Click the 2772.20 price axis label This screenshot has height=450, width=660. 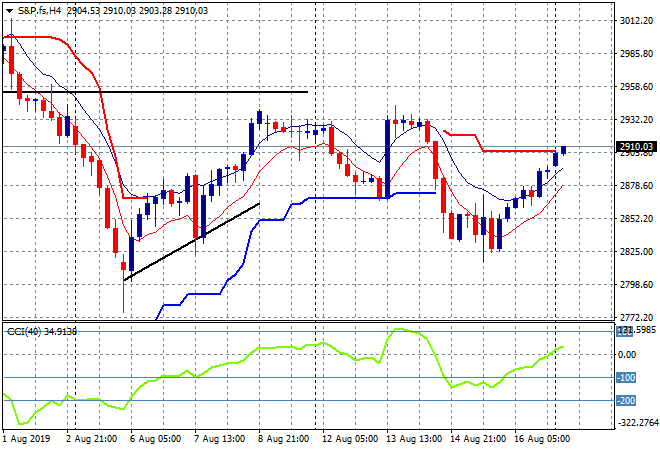tap(636, 317)
